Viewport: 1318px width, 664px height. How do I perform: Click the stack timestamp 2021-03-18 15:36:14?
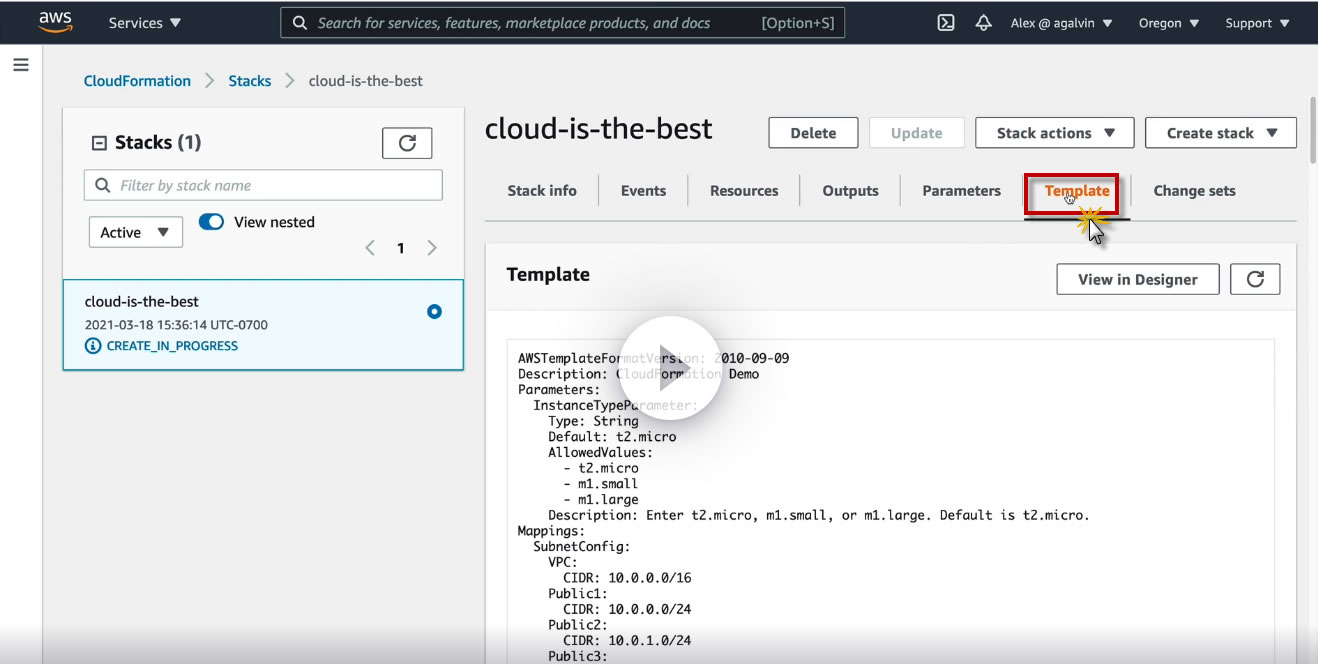(x=176, y=325)
